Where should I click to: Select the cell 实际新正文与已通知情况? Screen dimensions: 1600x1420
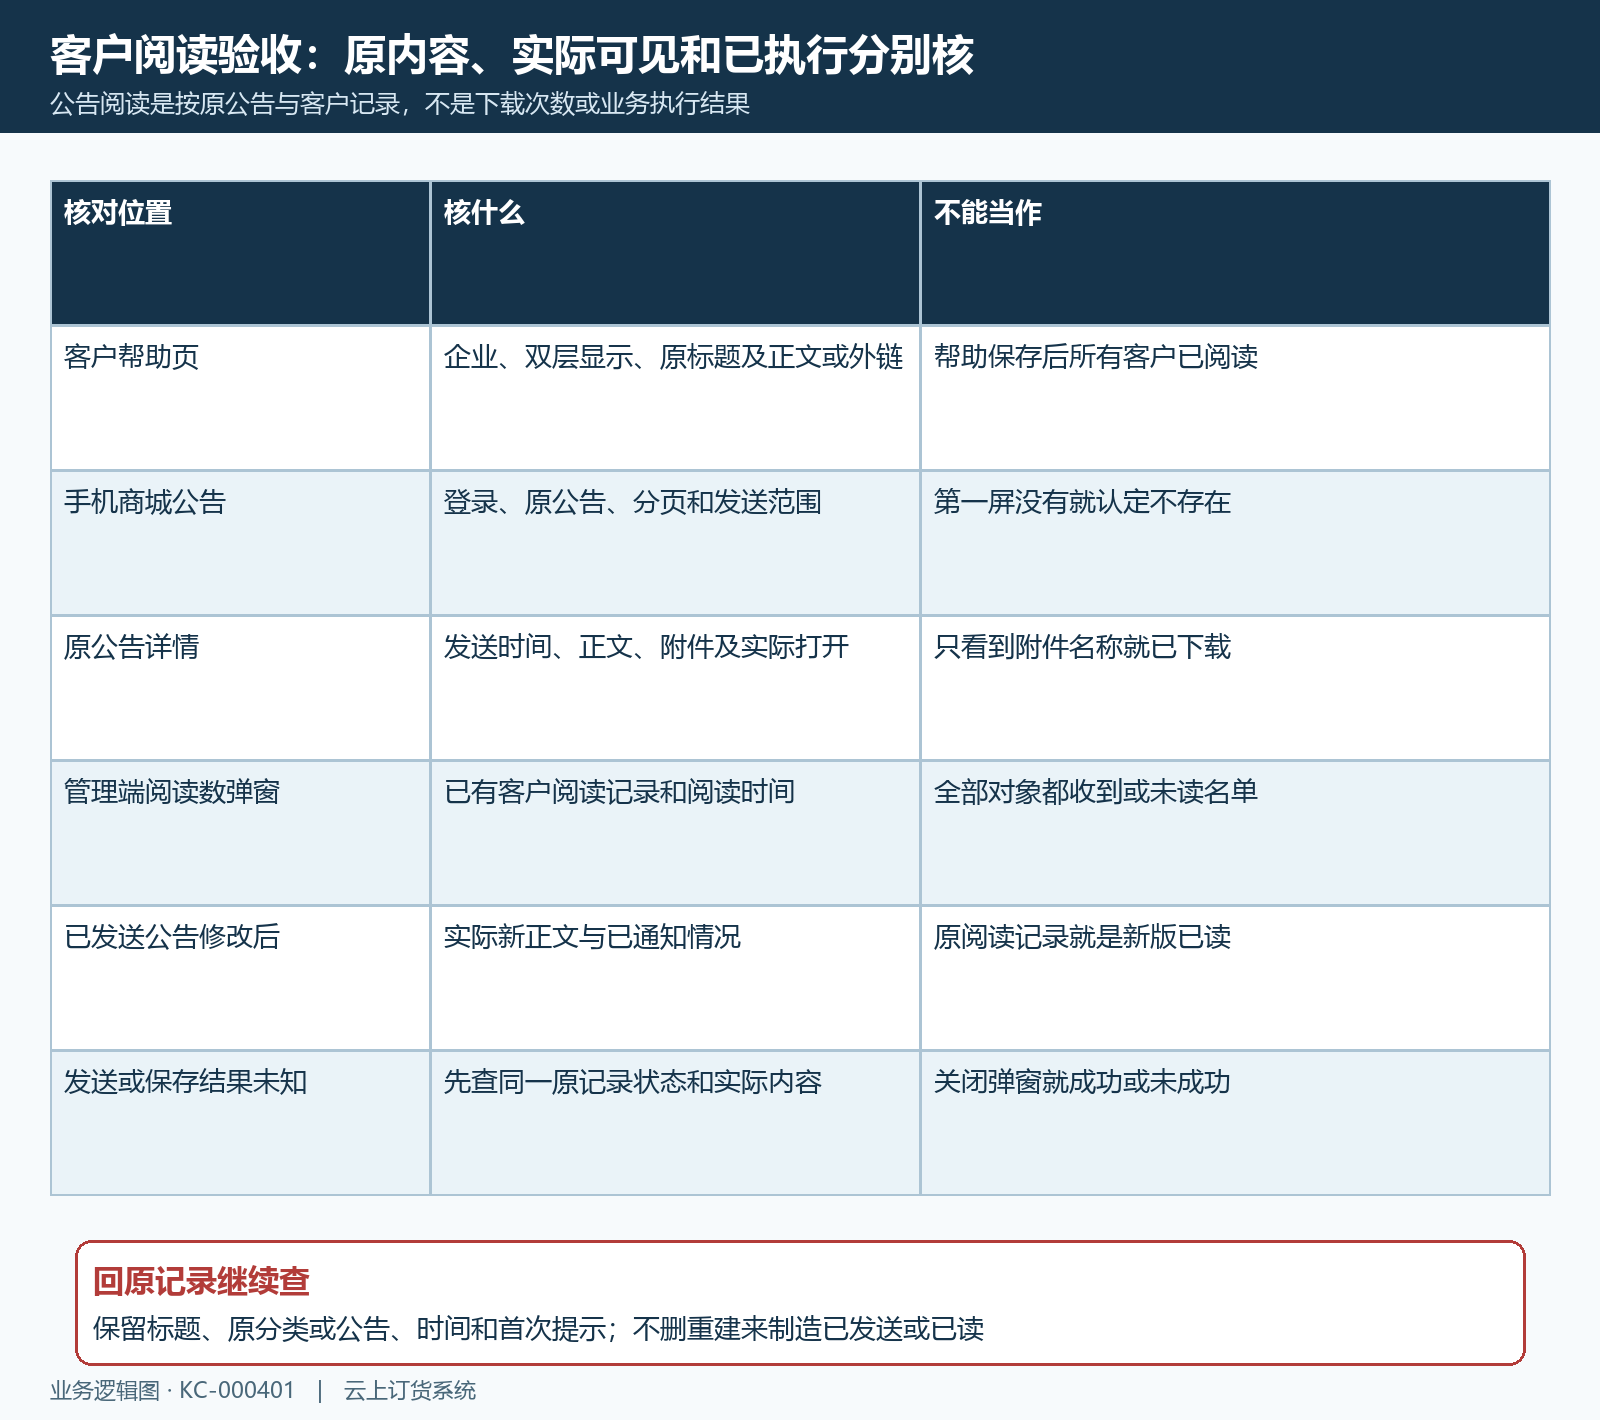(675, 978)
